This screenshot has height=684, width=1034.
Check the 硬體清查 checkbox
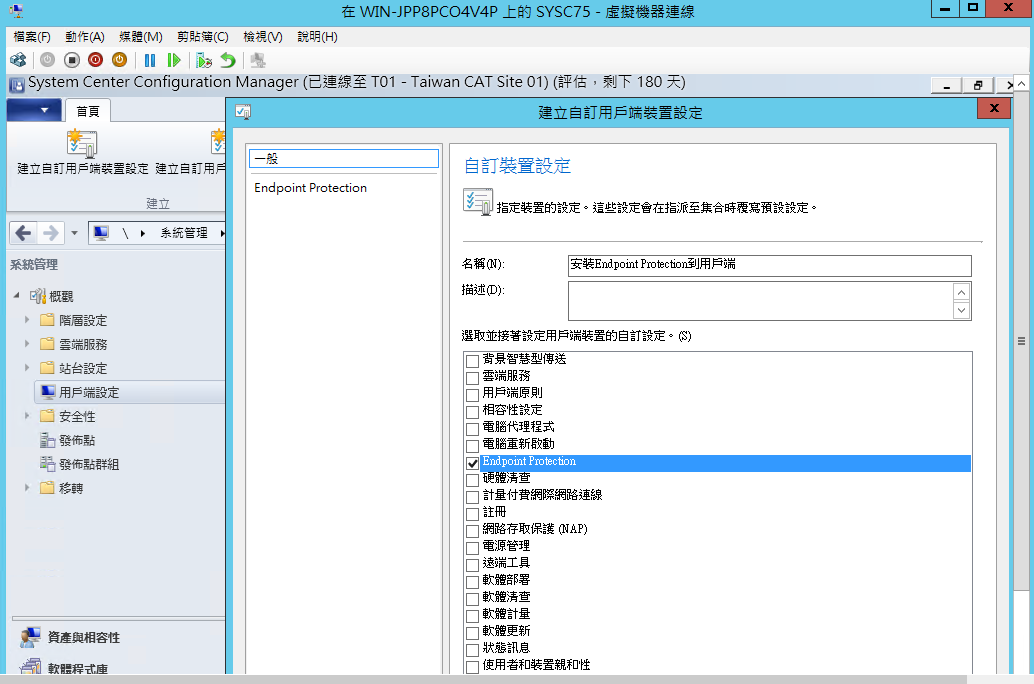(x=472, y=480)
